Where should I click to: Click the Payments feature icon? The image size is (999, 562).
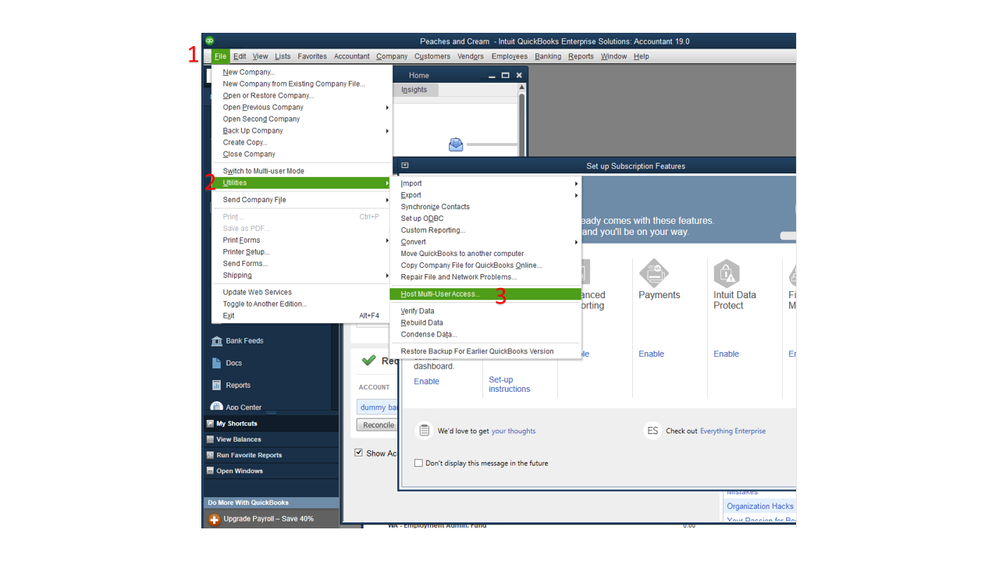654,273
